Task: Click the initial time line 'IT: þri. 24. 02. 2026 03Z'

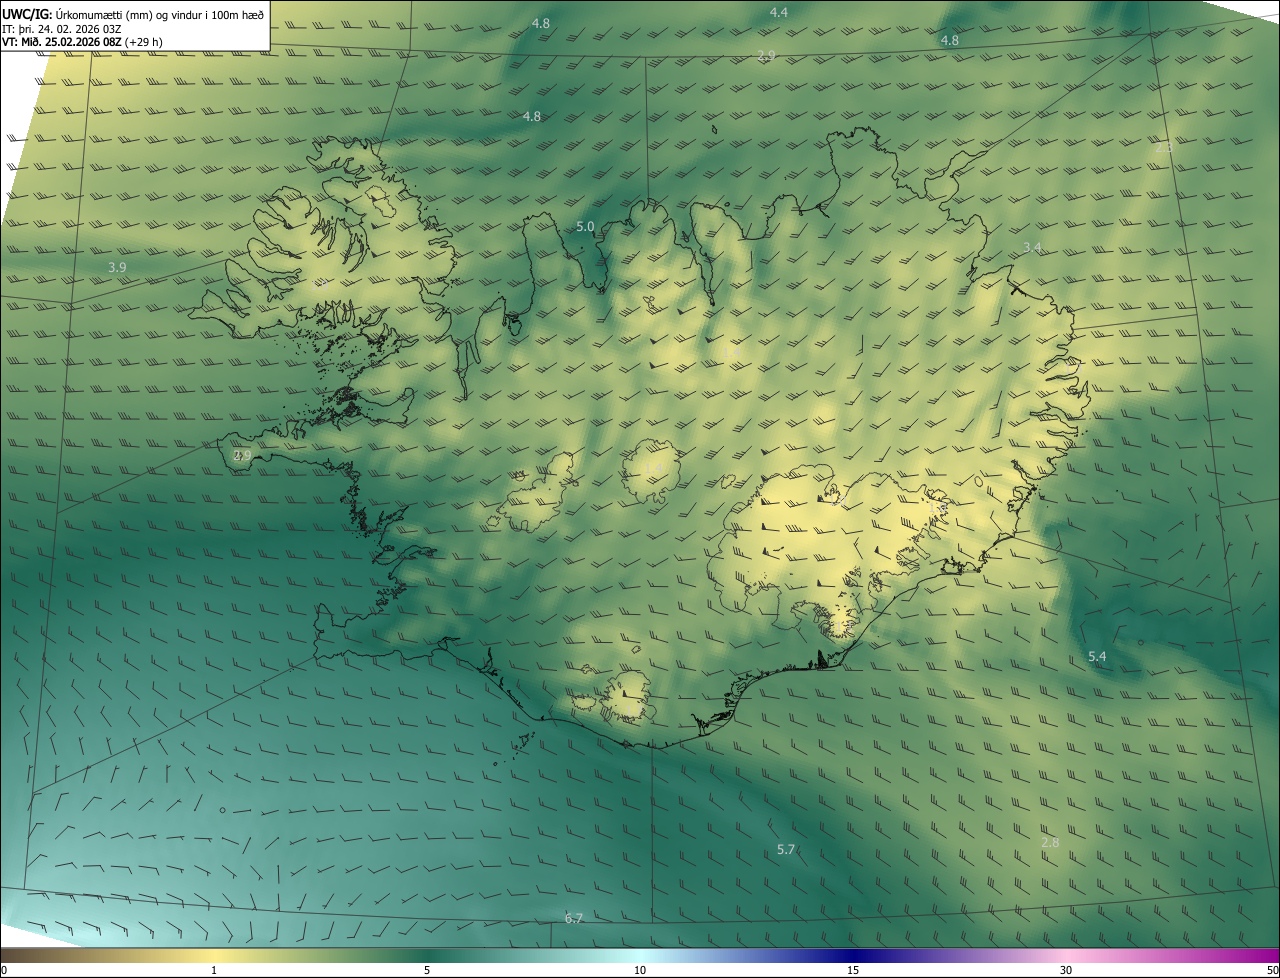Action: pyautogui.click(x=62, y=28)
